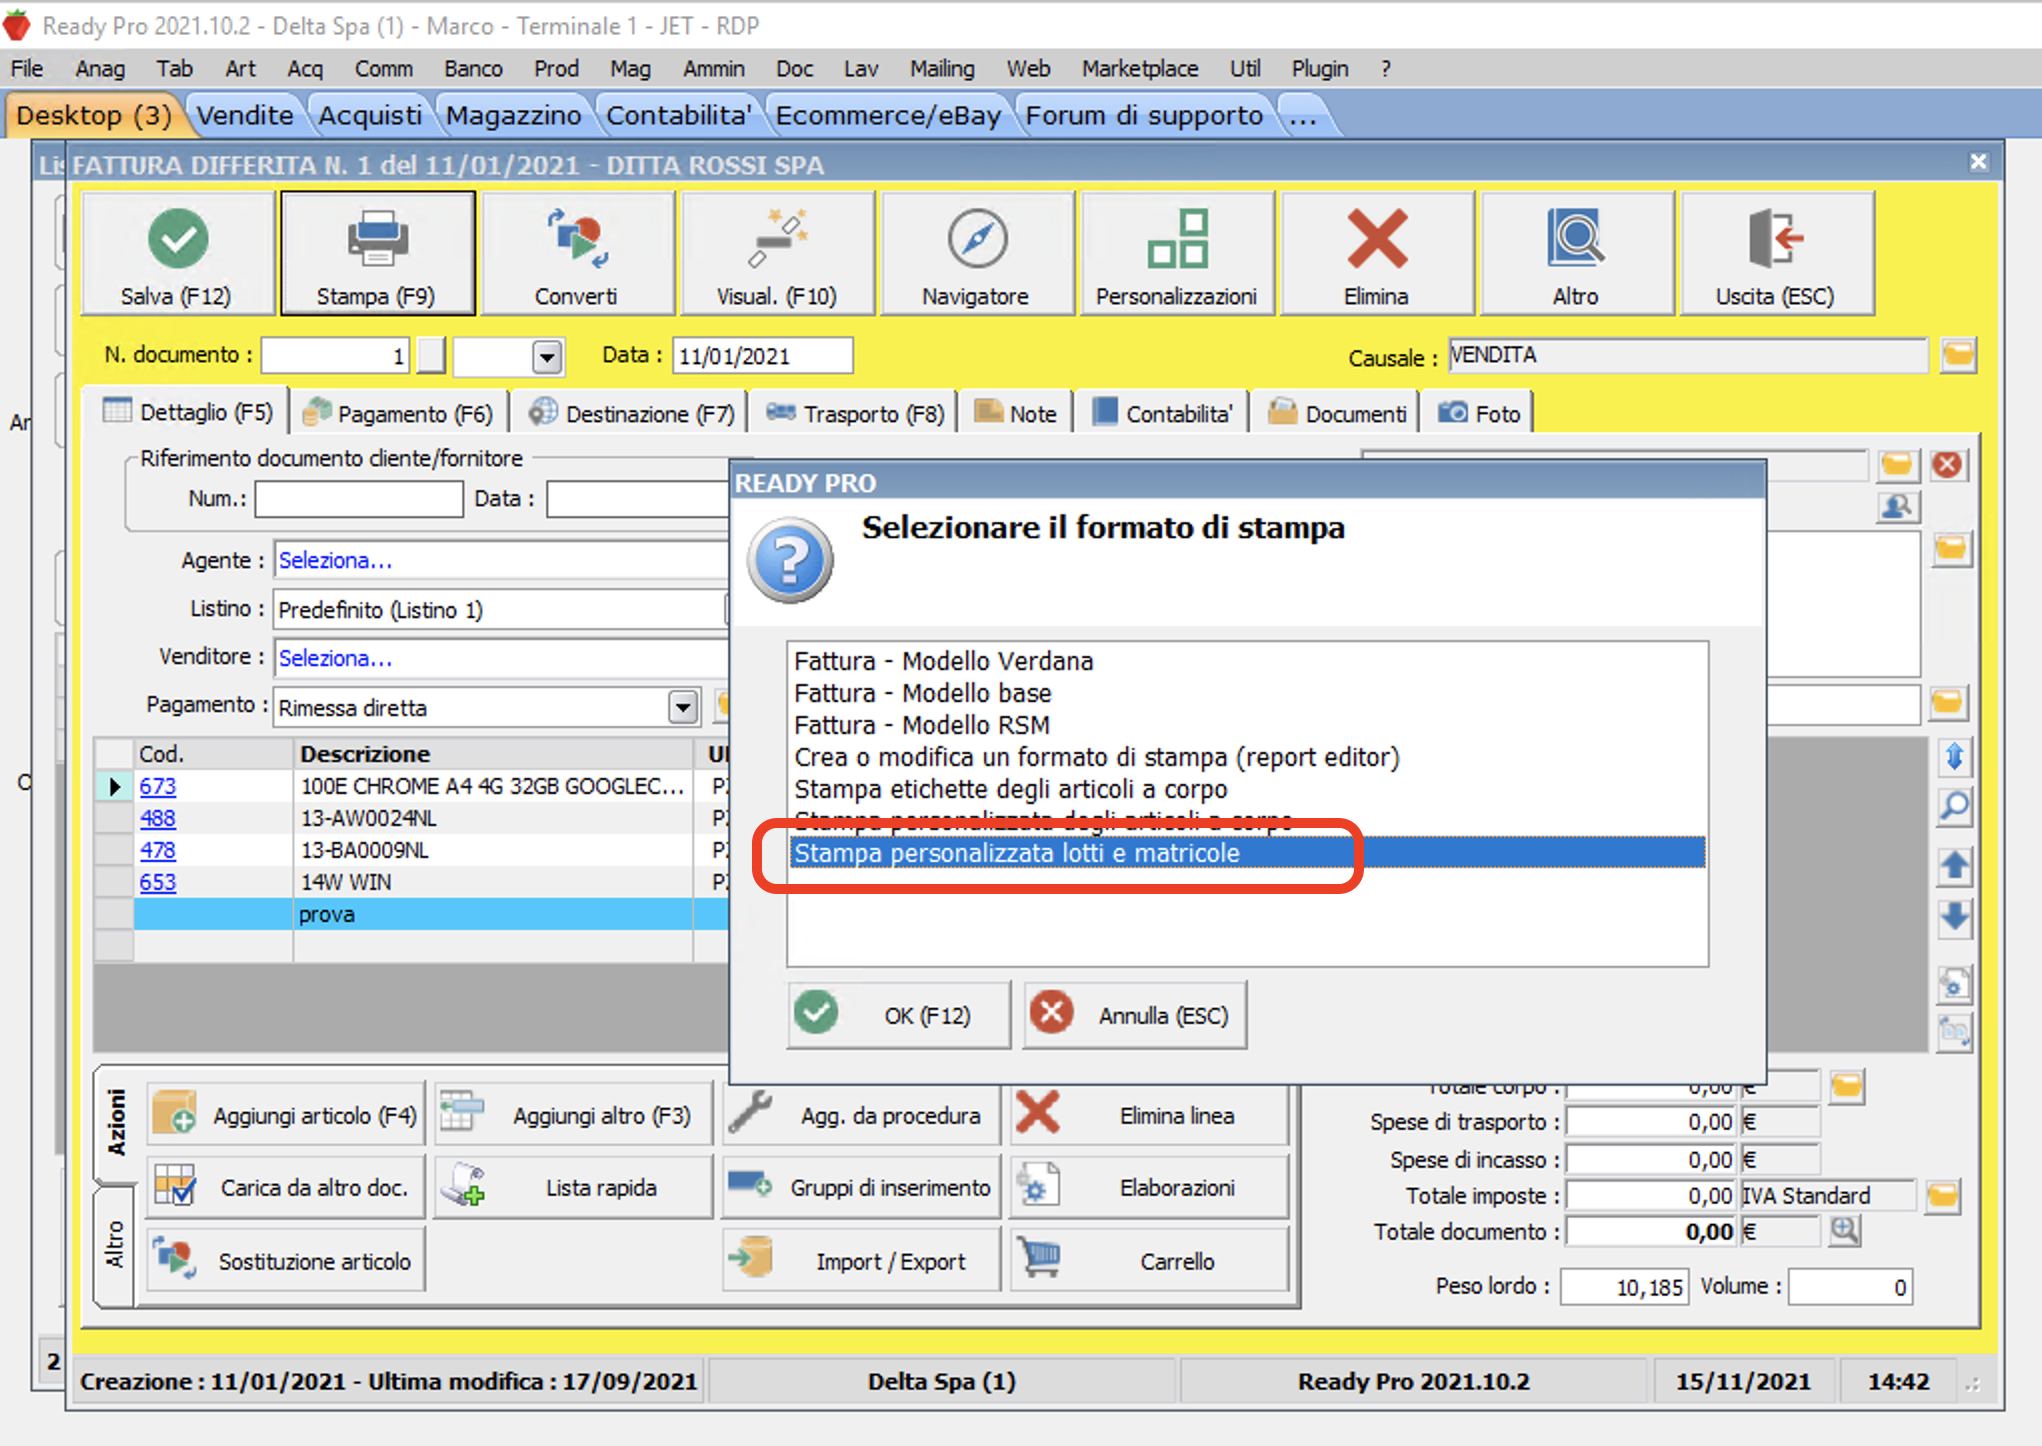
Task: Open the Mailing menu
Action: (941, 69)
